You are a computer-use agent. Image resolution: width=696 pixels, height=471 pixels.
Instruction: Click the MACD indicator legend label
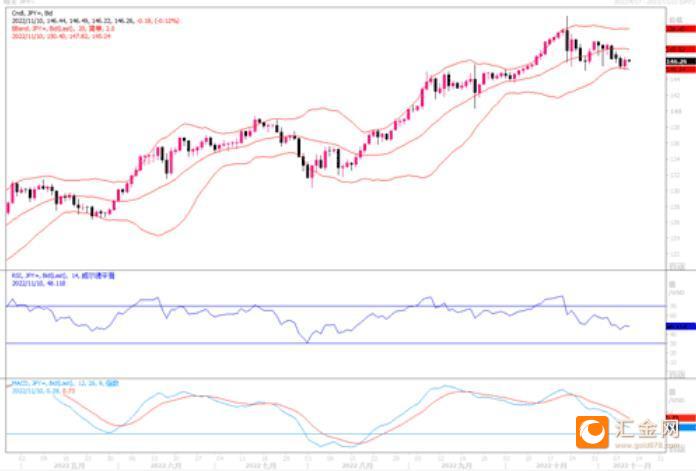[65, 383]
